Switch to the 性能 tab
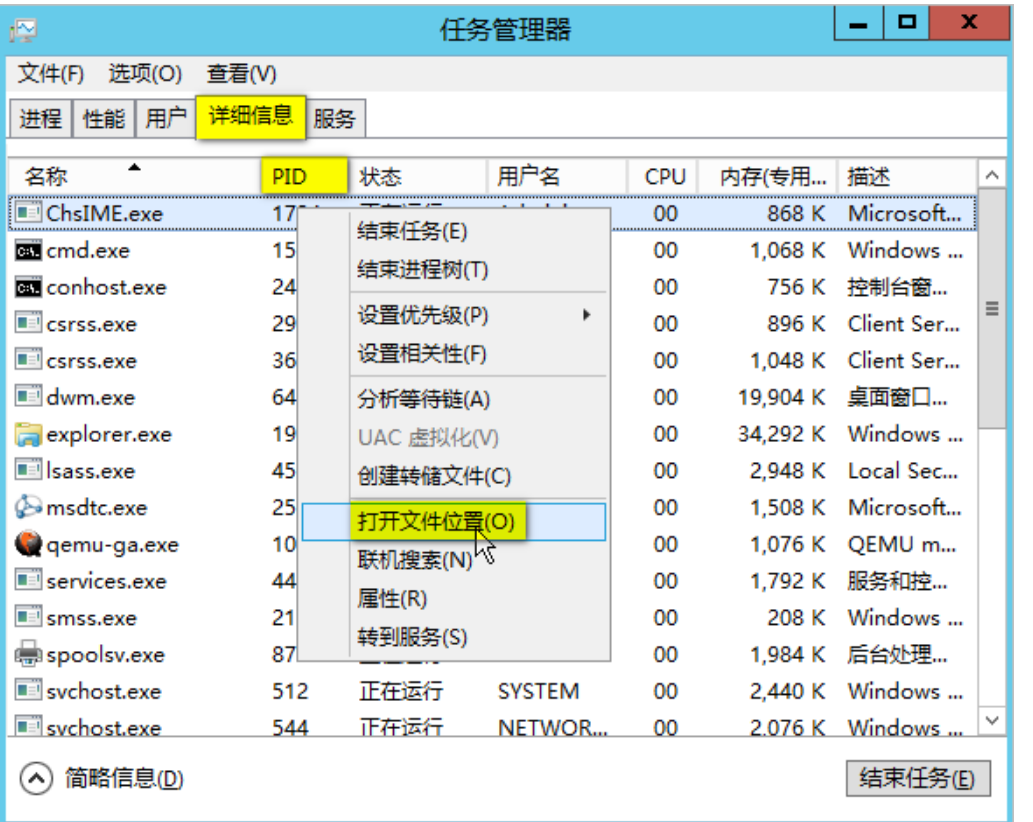The image size is (1033, 822). pyautogui.click(x=104, y=119)
